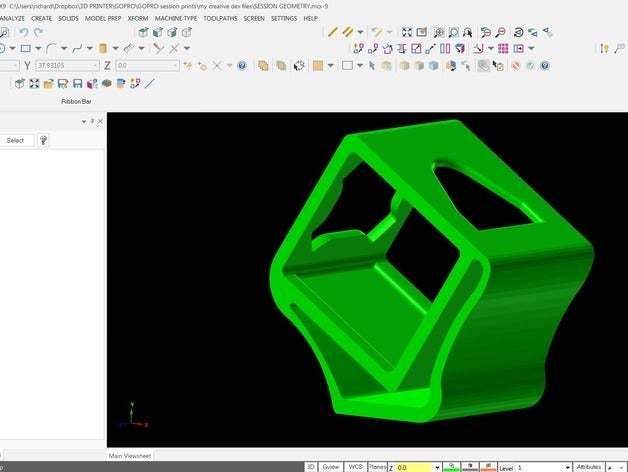This screenshot has width=628, height=472.
Task: Open the MODEL PREP menu
Action: tap(103, 18)
